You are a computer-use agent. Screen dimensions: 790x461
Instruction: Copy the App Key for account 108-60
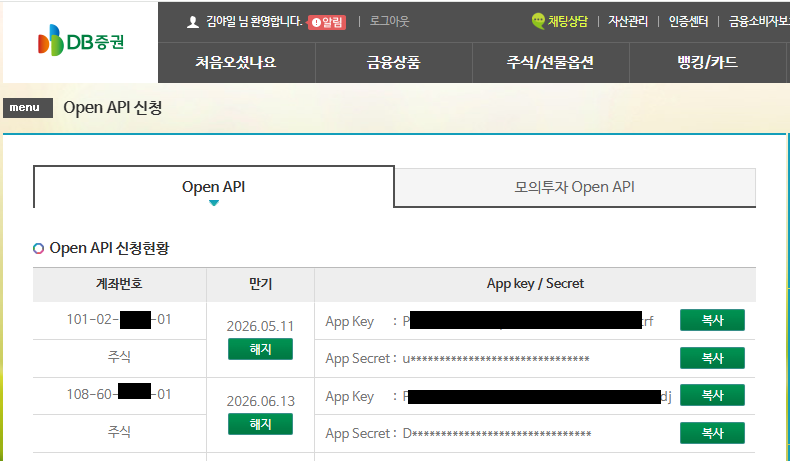[712, 395]
